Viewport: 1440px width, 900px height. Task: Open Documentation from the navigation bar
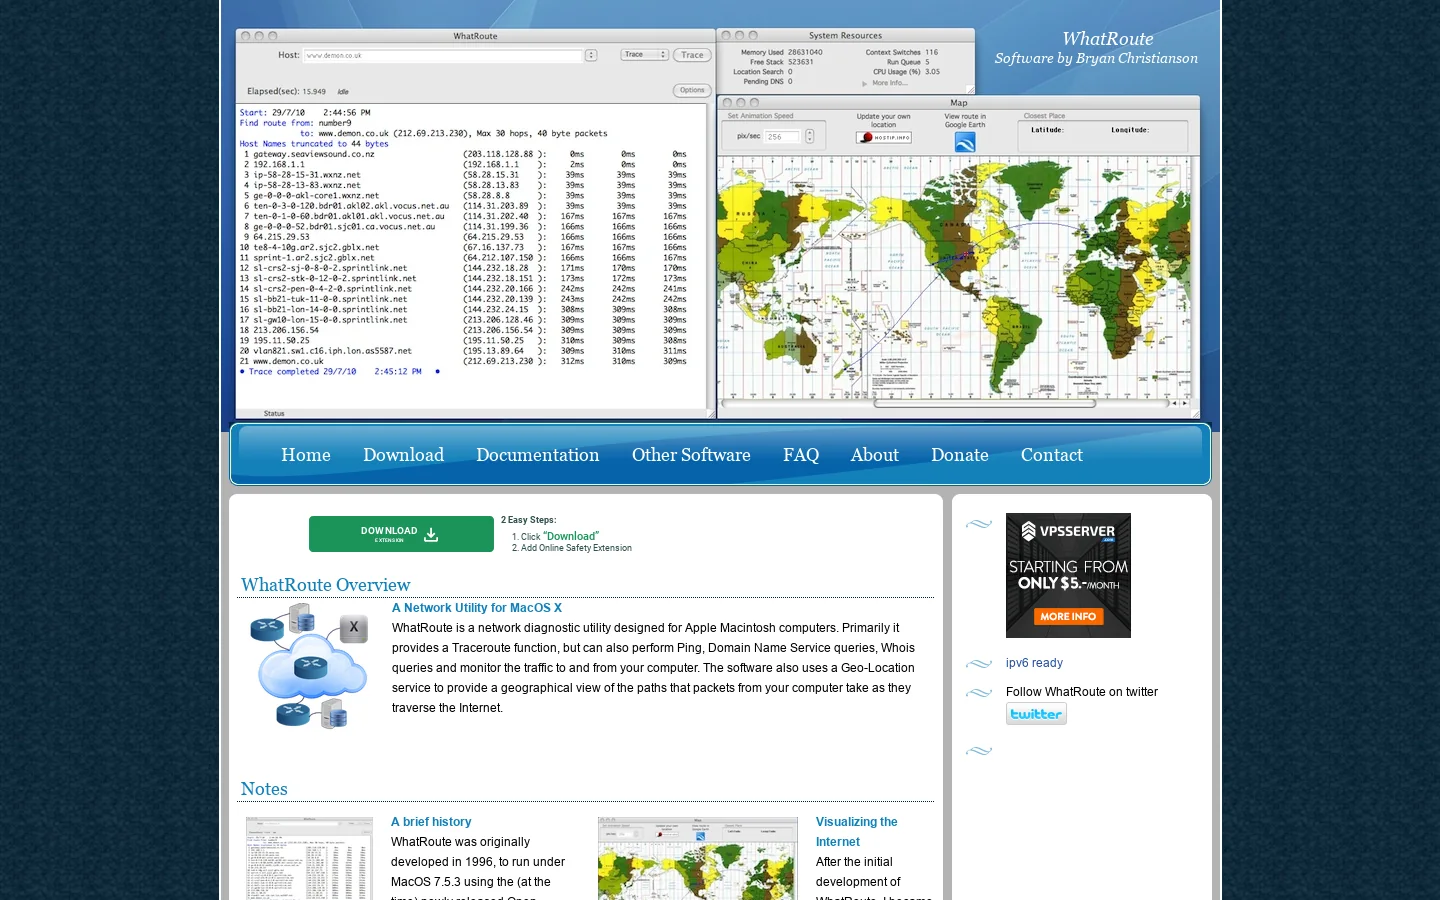click(538, 455)
